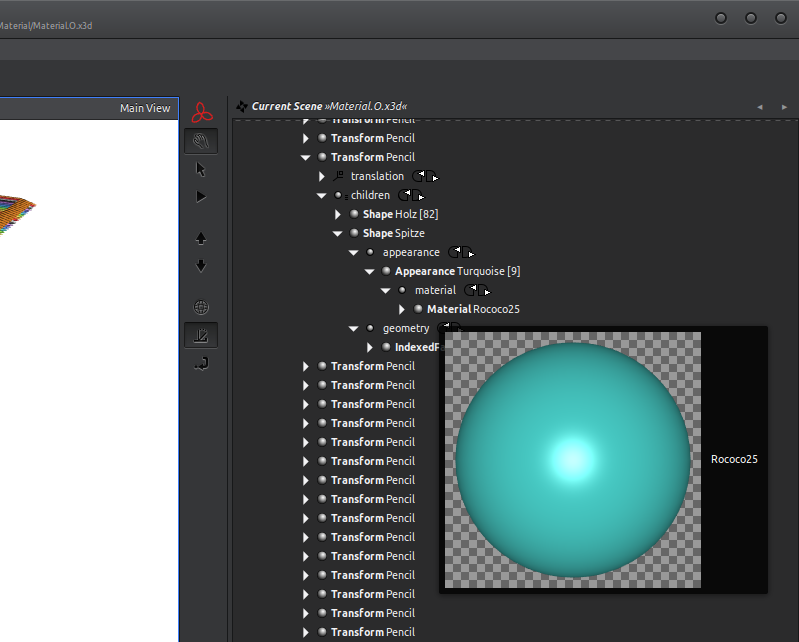Click the curved return arrow toolbar icon
This screenshot has width=799, height=642.
(x=201, y=363)
